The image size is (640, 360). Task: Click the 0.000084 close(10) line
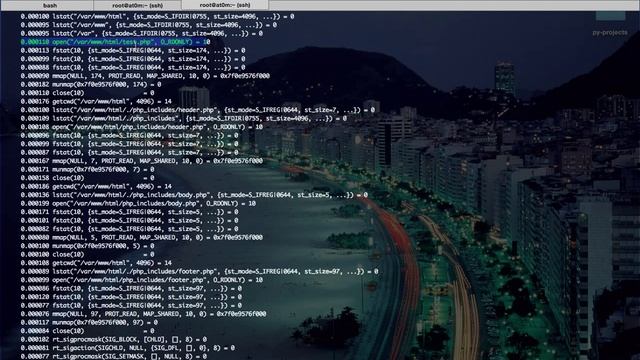click(x=87, y=331)
